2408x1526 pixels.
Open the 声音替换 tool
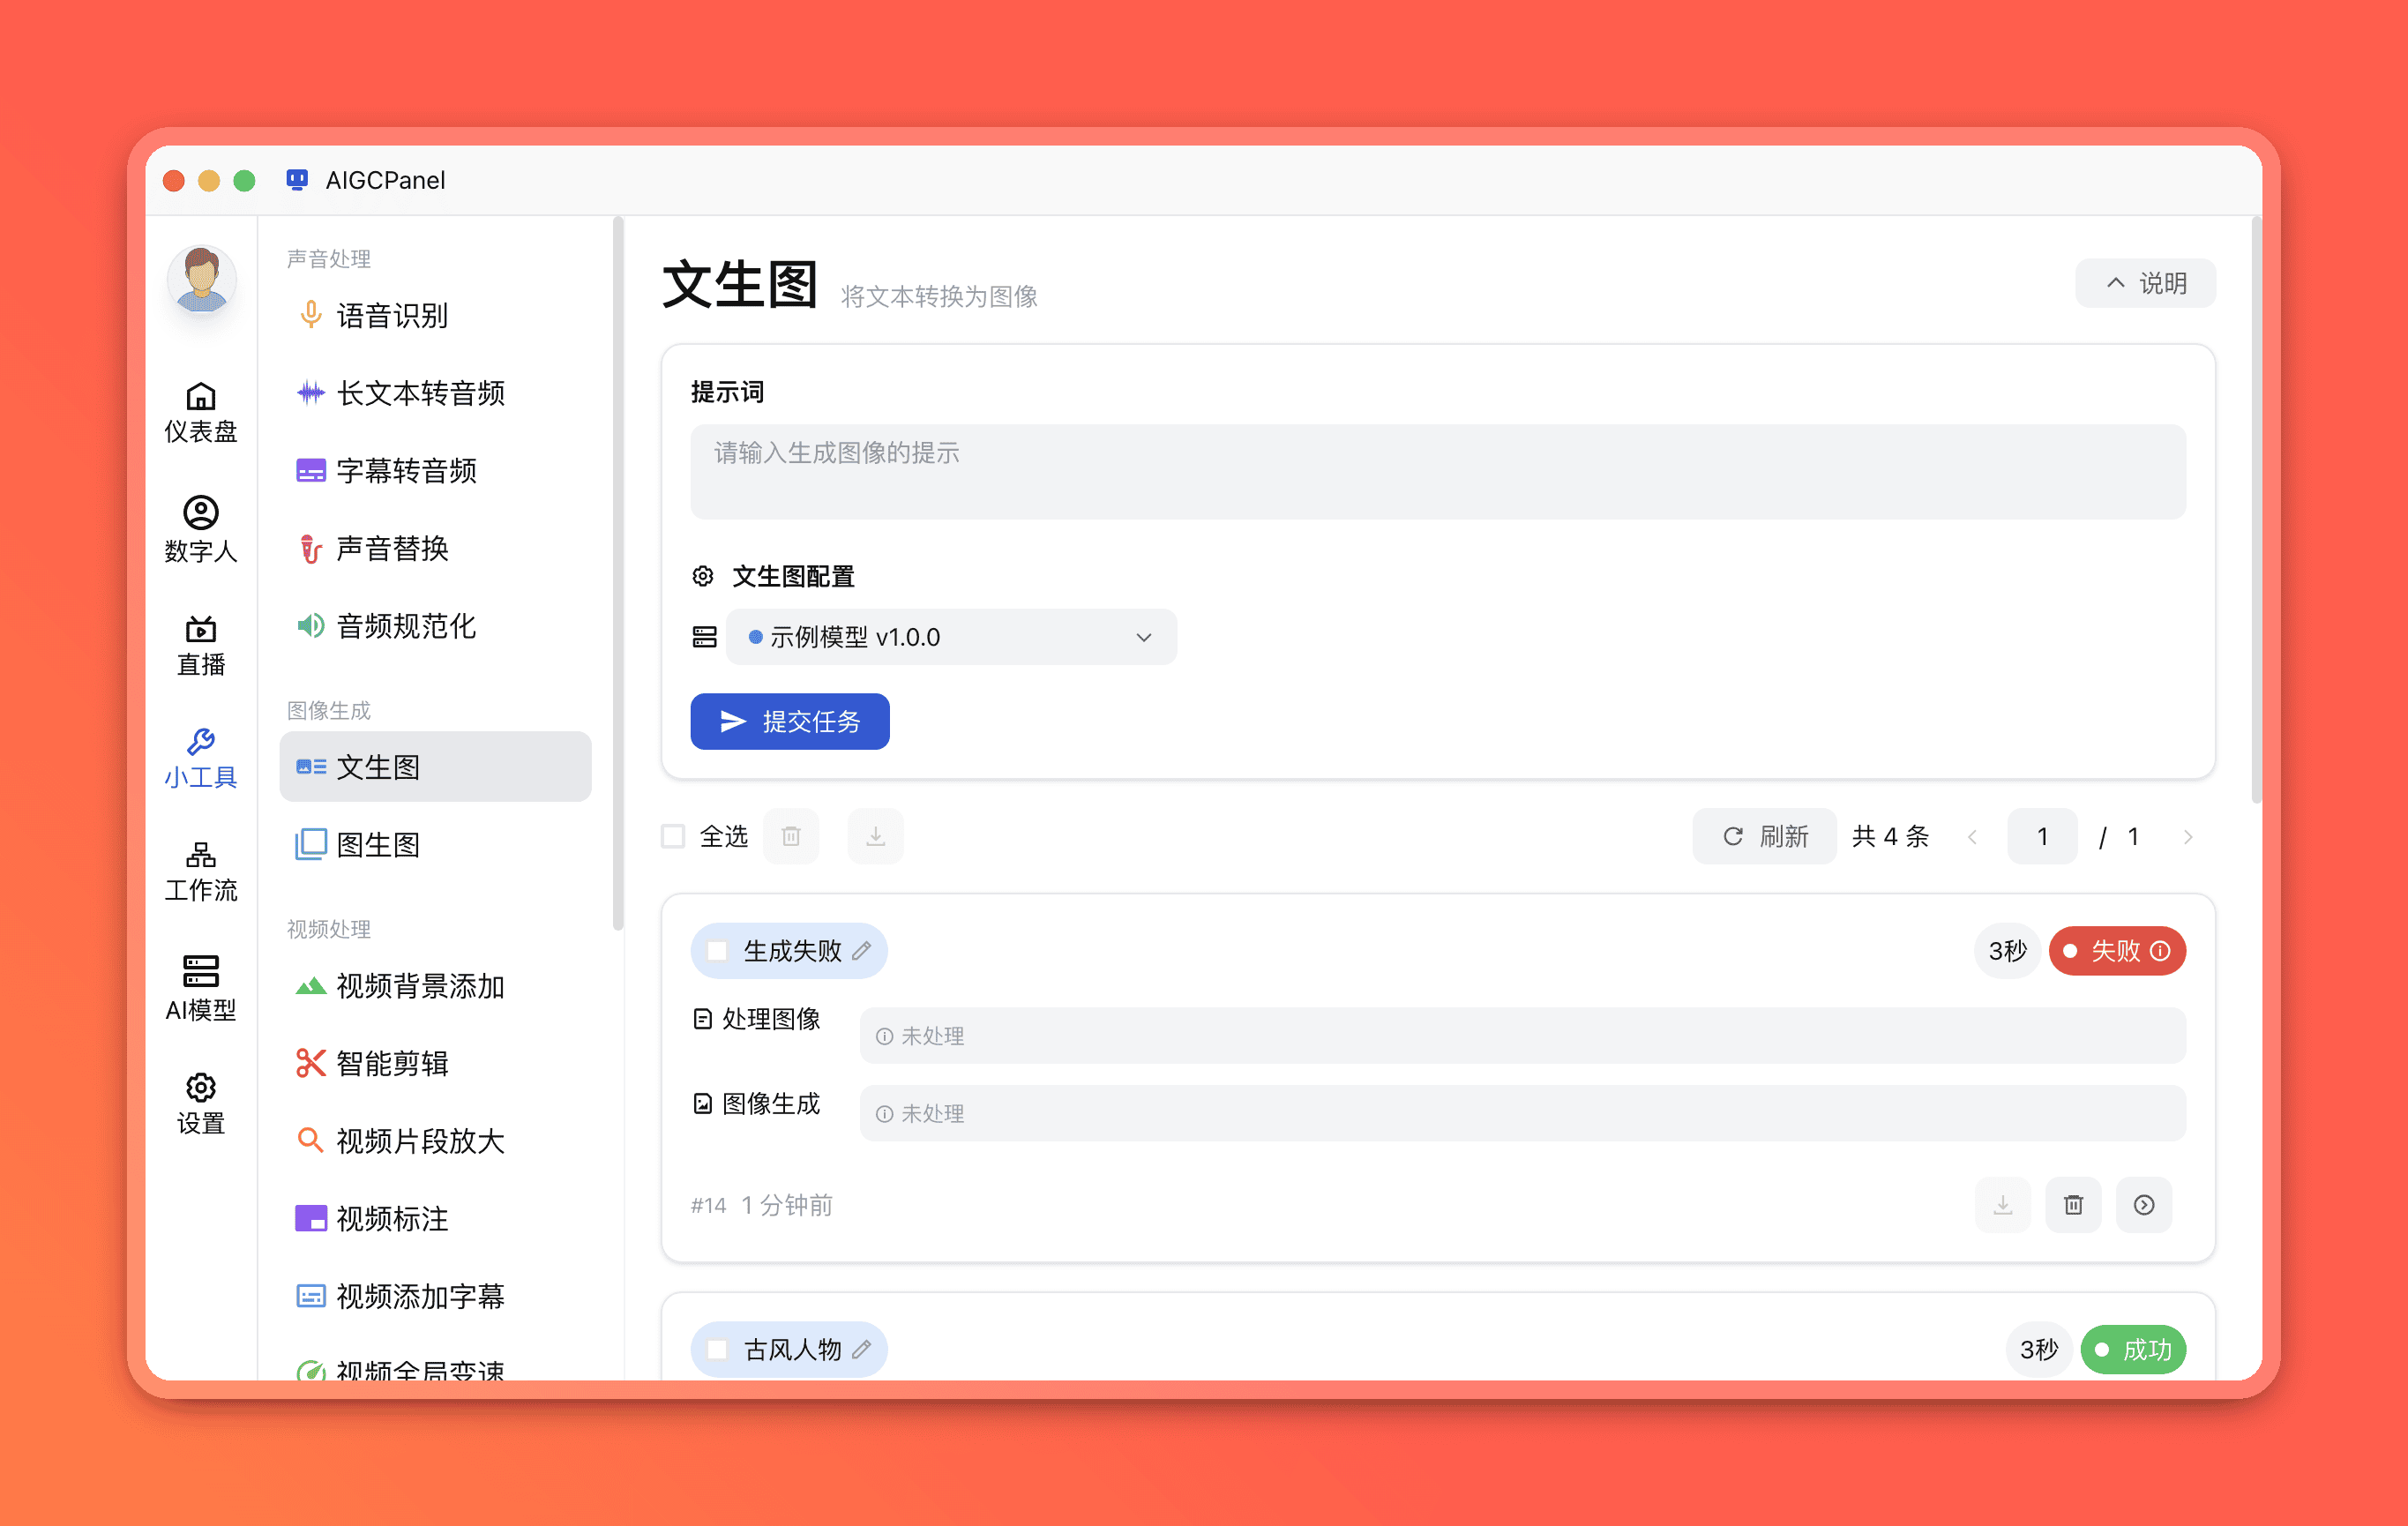pos(435,548)
